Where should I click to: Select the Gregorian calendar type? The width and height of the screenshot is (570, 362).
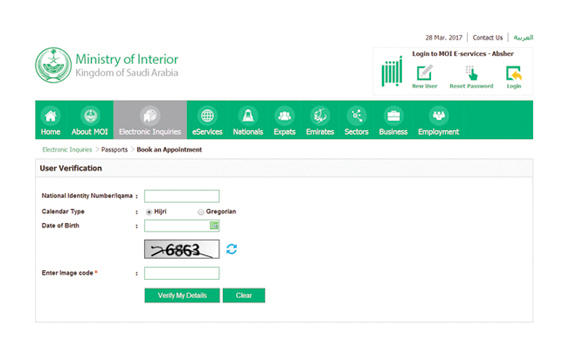[x=201, y=212]
